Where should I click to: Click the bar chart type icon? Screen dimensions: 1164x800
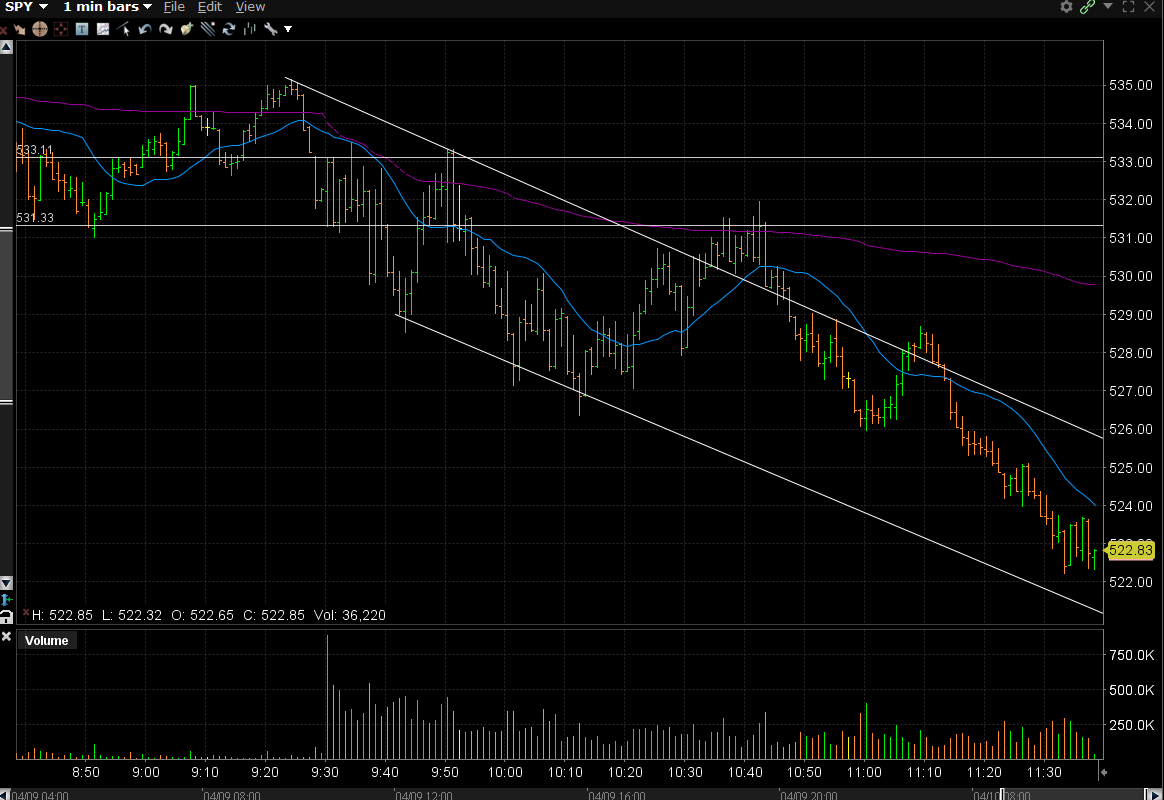coord(249,29)
